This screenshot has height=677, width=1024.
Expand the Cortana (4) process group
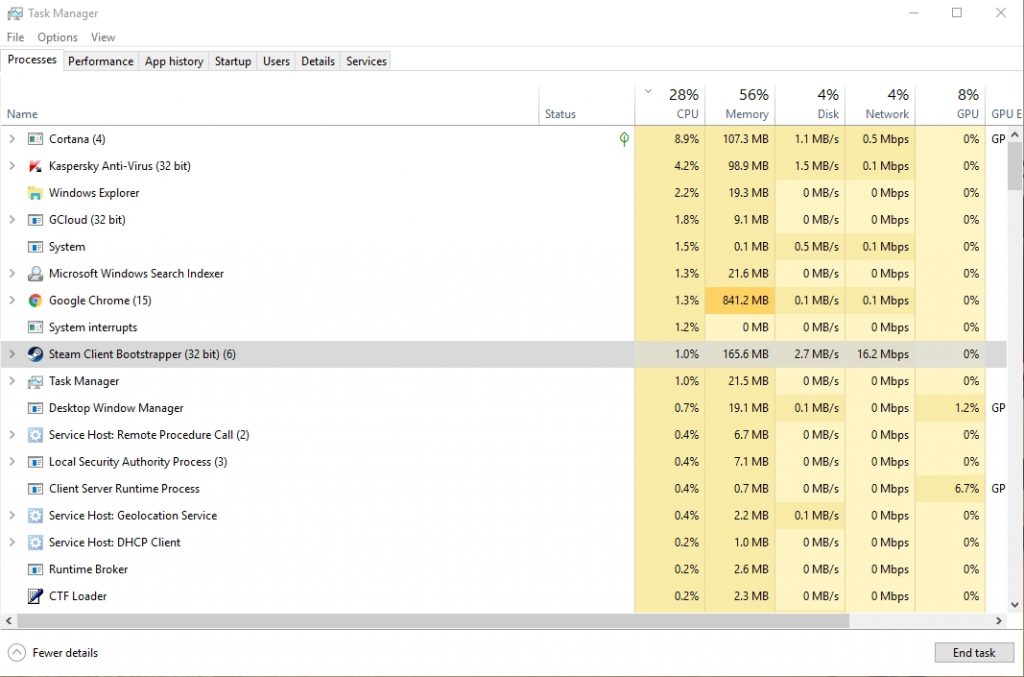tap(12, 138)
